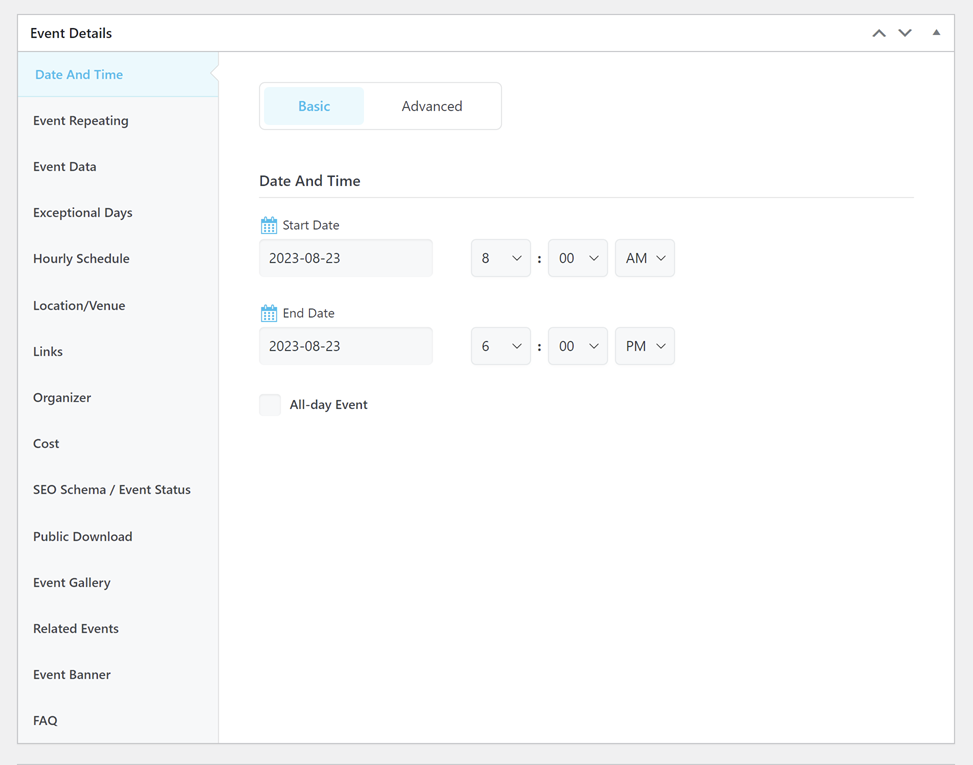The image size is (973, 765).
Task: Open the Event Gallery section
Action: (x=72, y=583)
